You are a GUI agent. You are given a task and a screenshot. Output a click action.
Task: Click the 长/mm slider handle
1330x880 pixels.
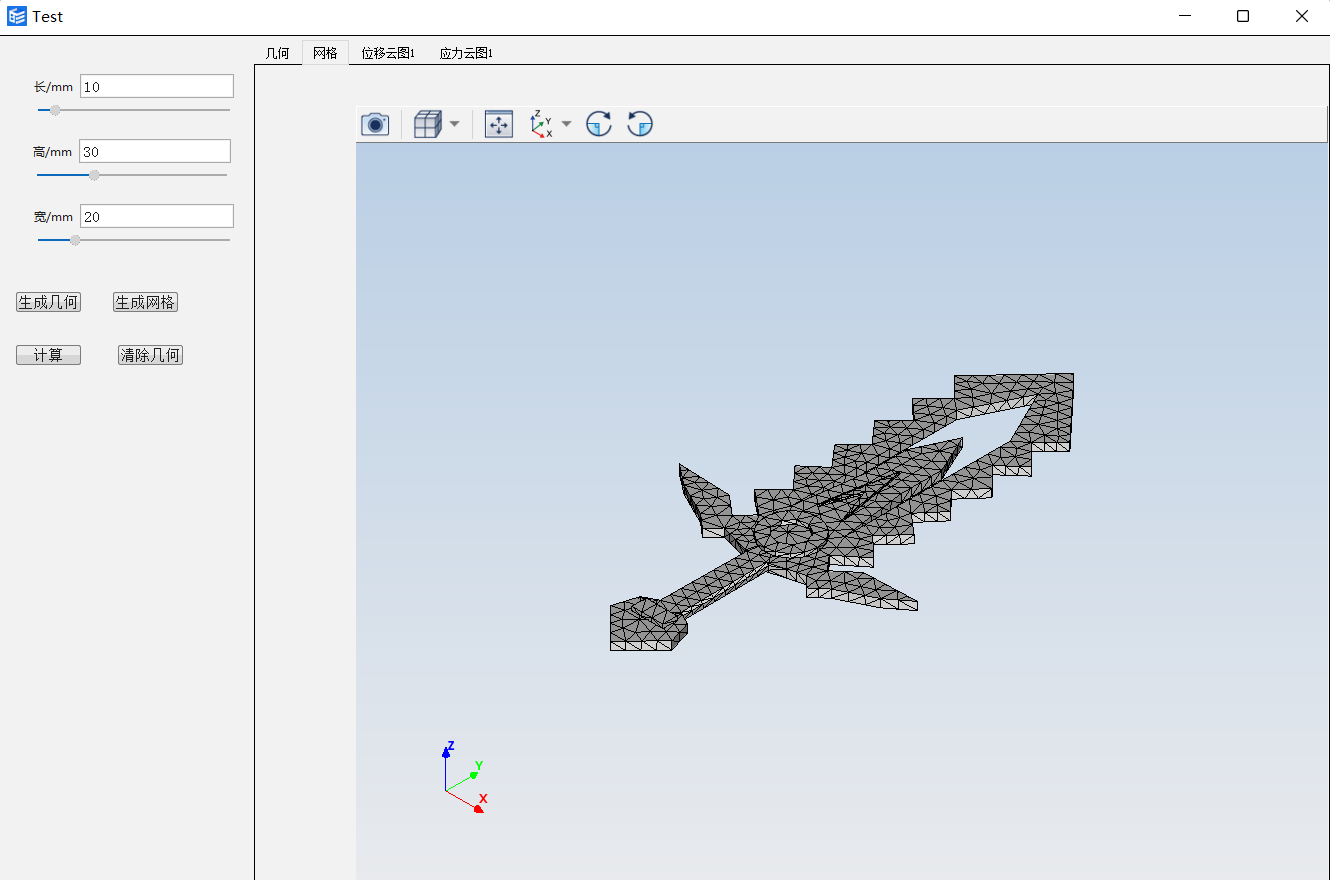(x=55, y=110)
